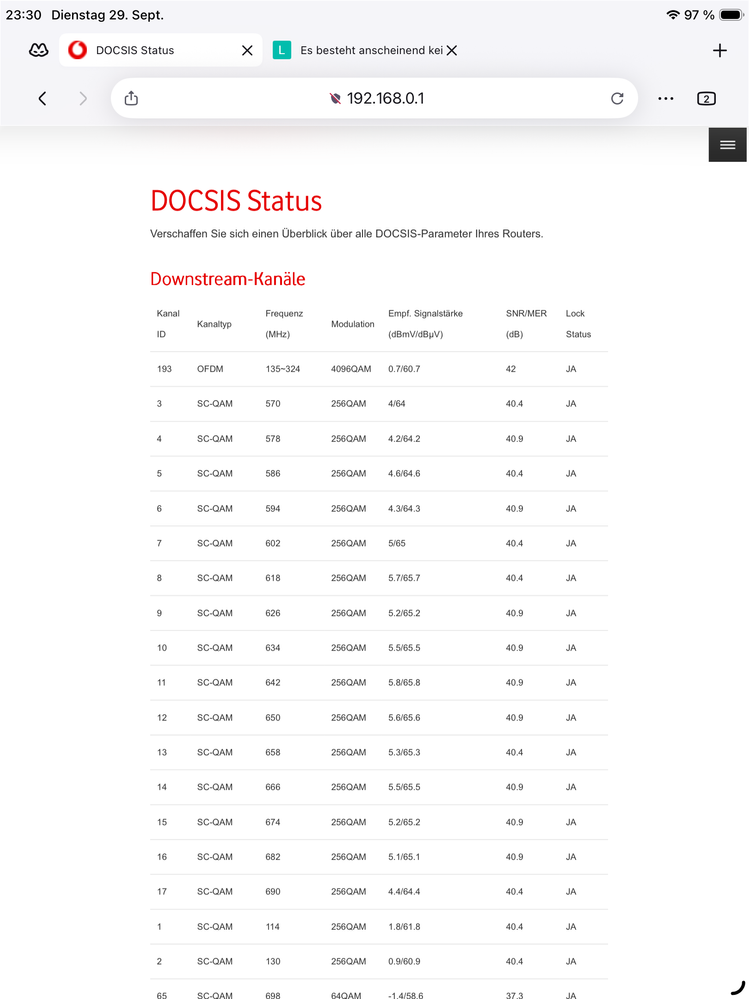Open the share sheet icon

(x=131, y=97)
